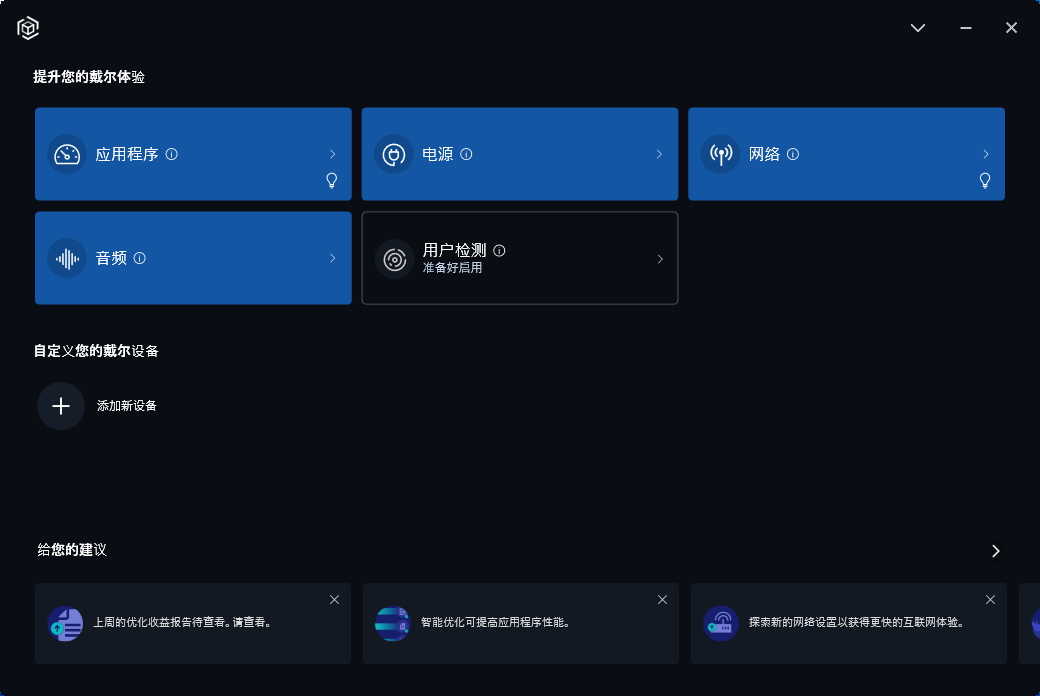This screenshot has width=1040, height=696.
Task: Close the Dell Optimizer window
Action: coord(1011,28)
